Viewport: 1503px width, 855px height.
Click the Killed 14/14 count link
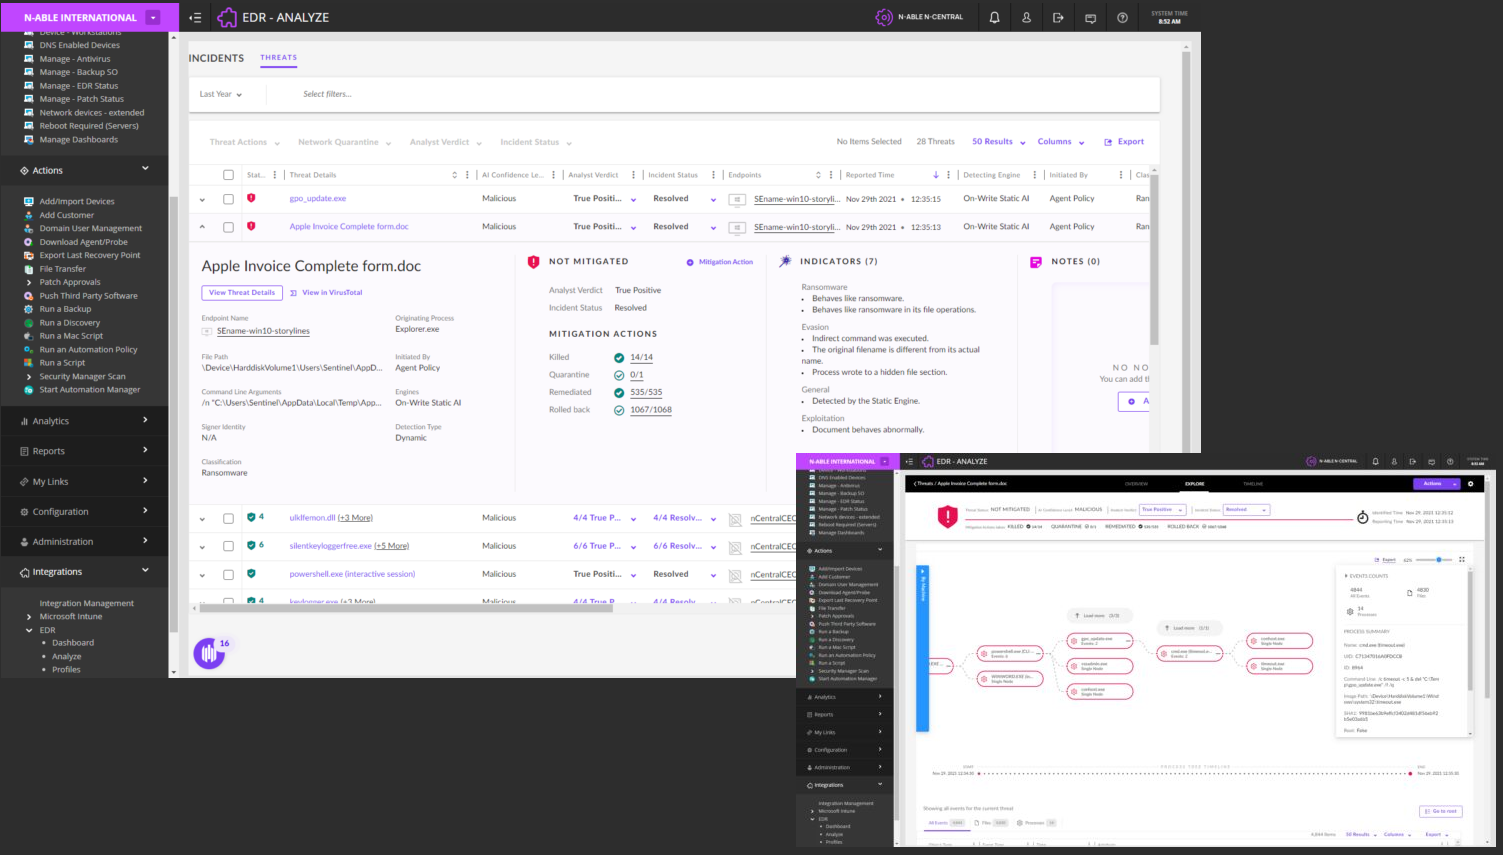[x=641, y=357]
